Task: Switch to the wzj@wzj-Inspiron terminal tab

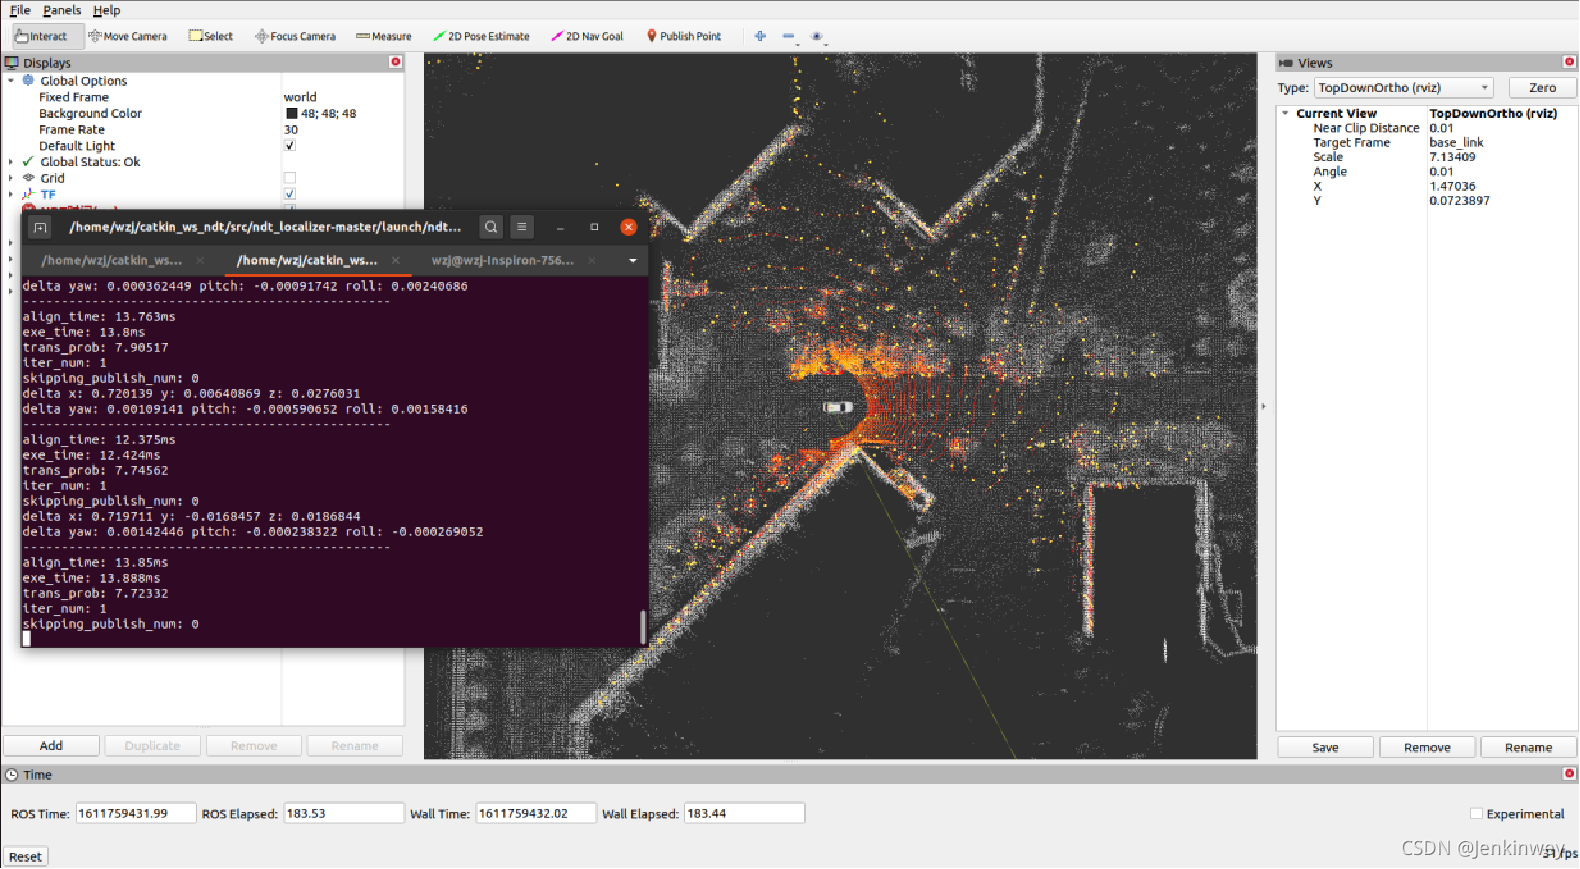Action: click(502, 260)
